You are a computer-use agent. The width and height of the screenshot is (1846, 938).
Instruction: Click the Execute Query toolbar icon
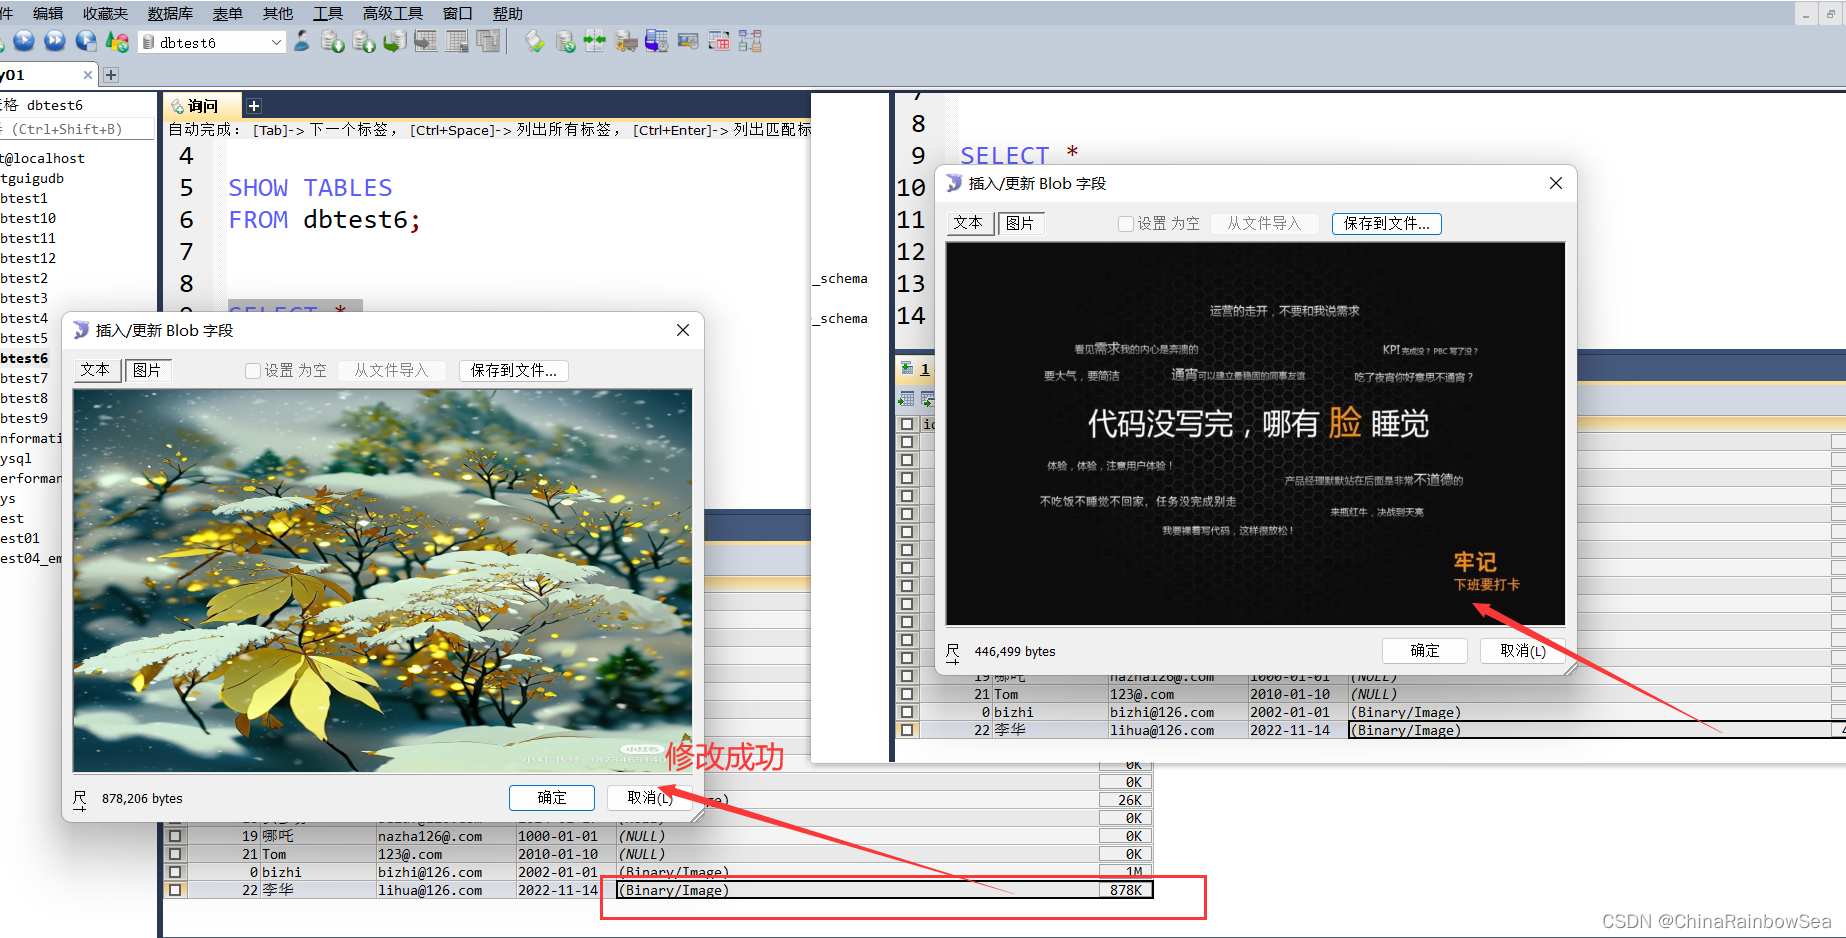pyautogui.click(x=24, y=41)
